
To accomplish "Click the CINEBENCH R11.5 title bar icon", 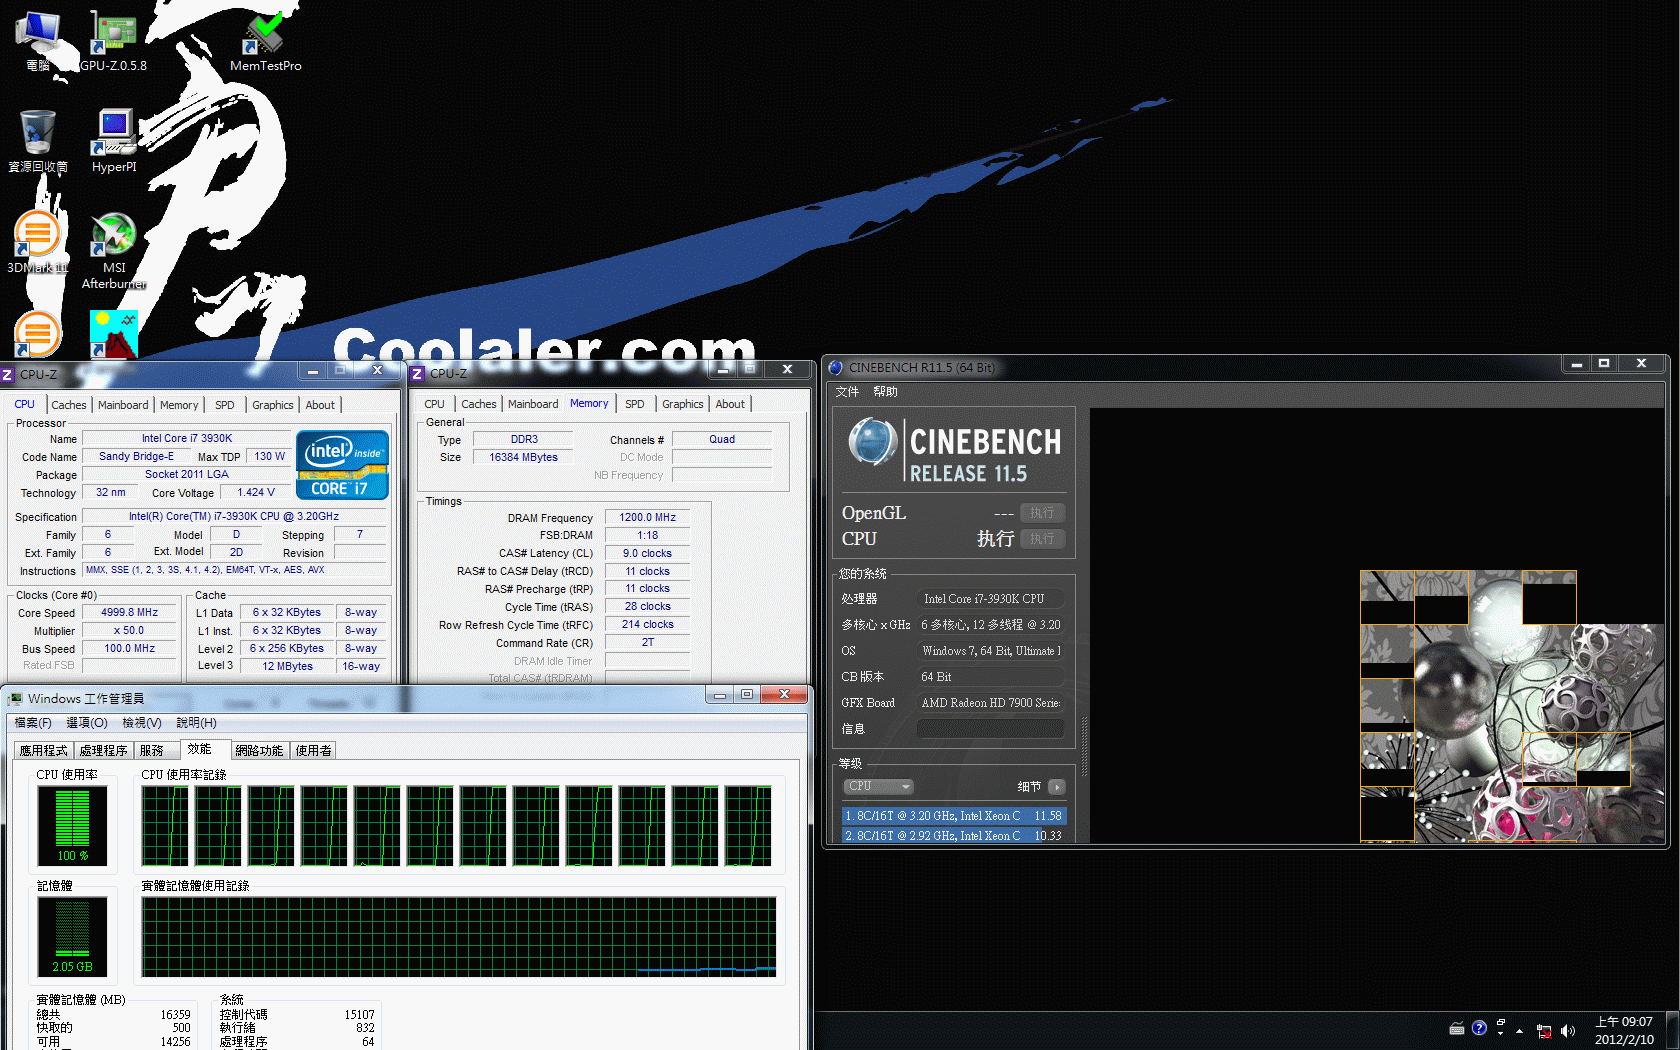I will tap(836, 367).
